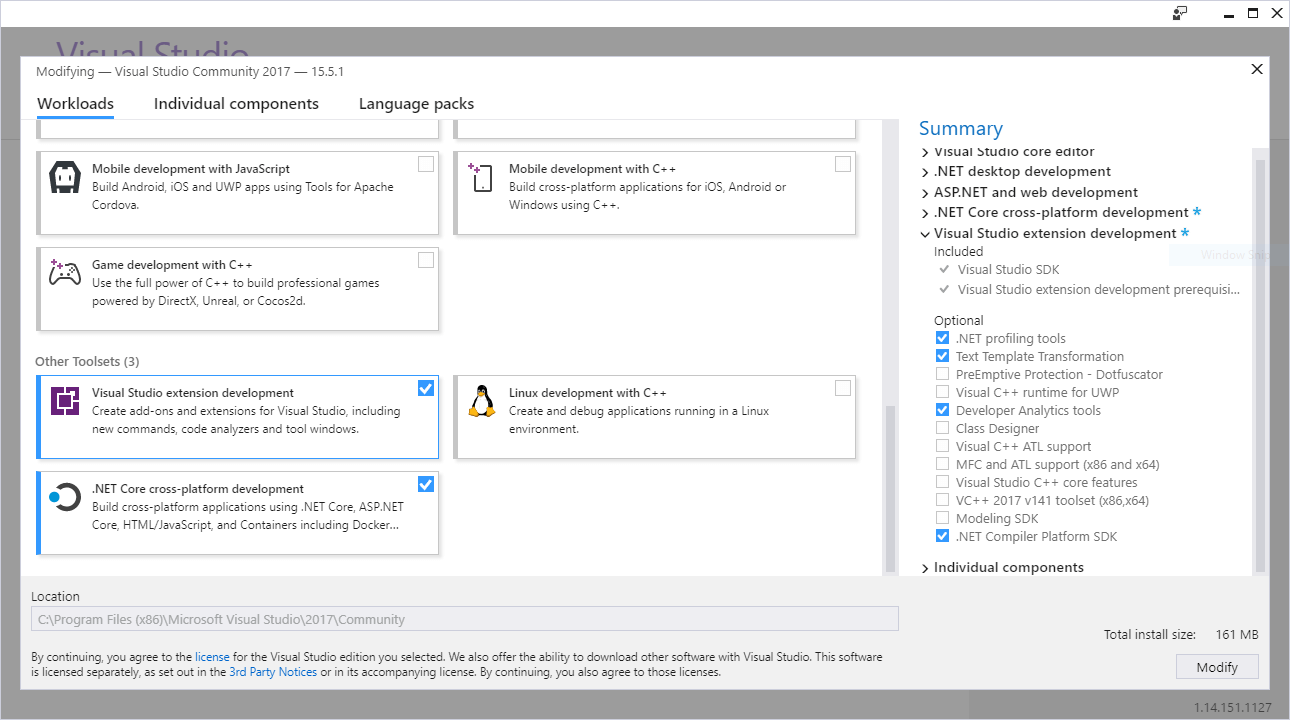The image size is (1290, 720).
Task: Uncheck .NET Compiler Platform SDK
Action: pos(942,536)
